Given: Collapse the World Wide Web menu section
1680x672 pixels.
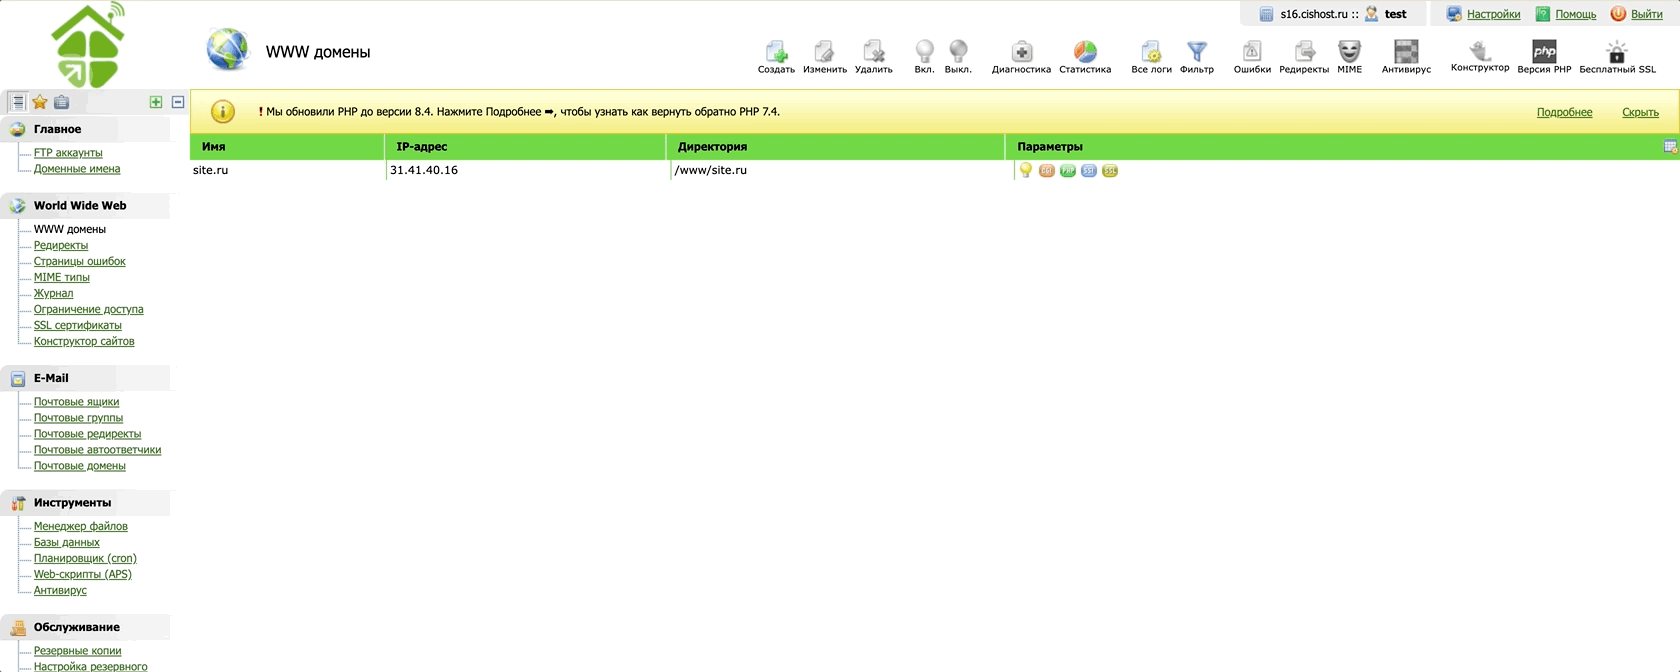Looking at the screenshot, I should click(x=80, y=206).
